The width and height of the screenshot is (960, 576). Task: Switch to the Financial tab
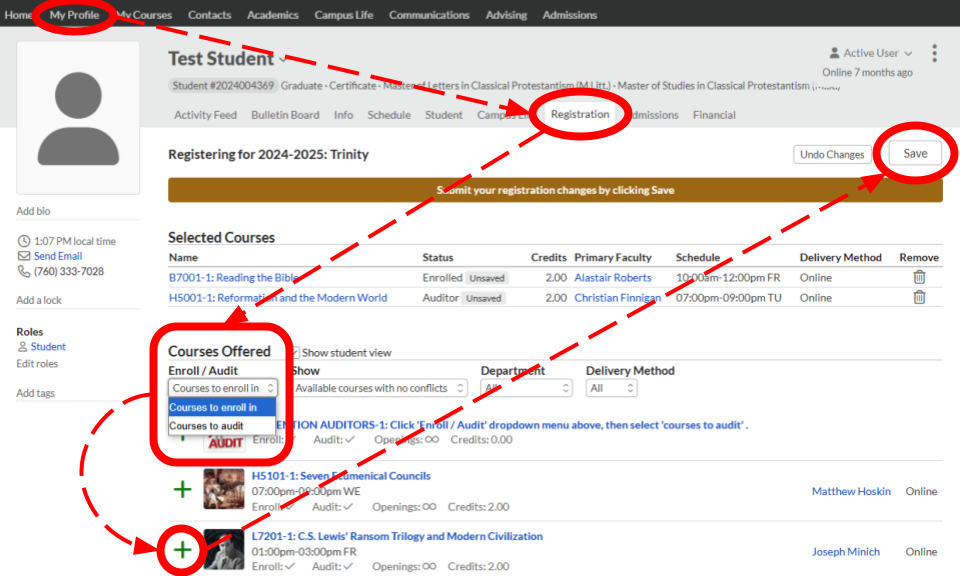[714, 115]
